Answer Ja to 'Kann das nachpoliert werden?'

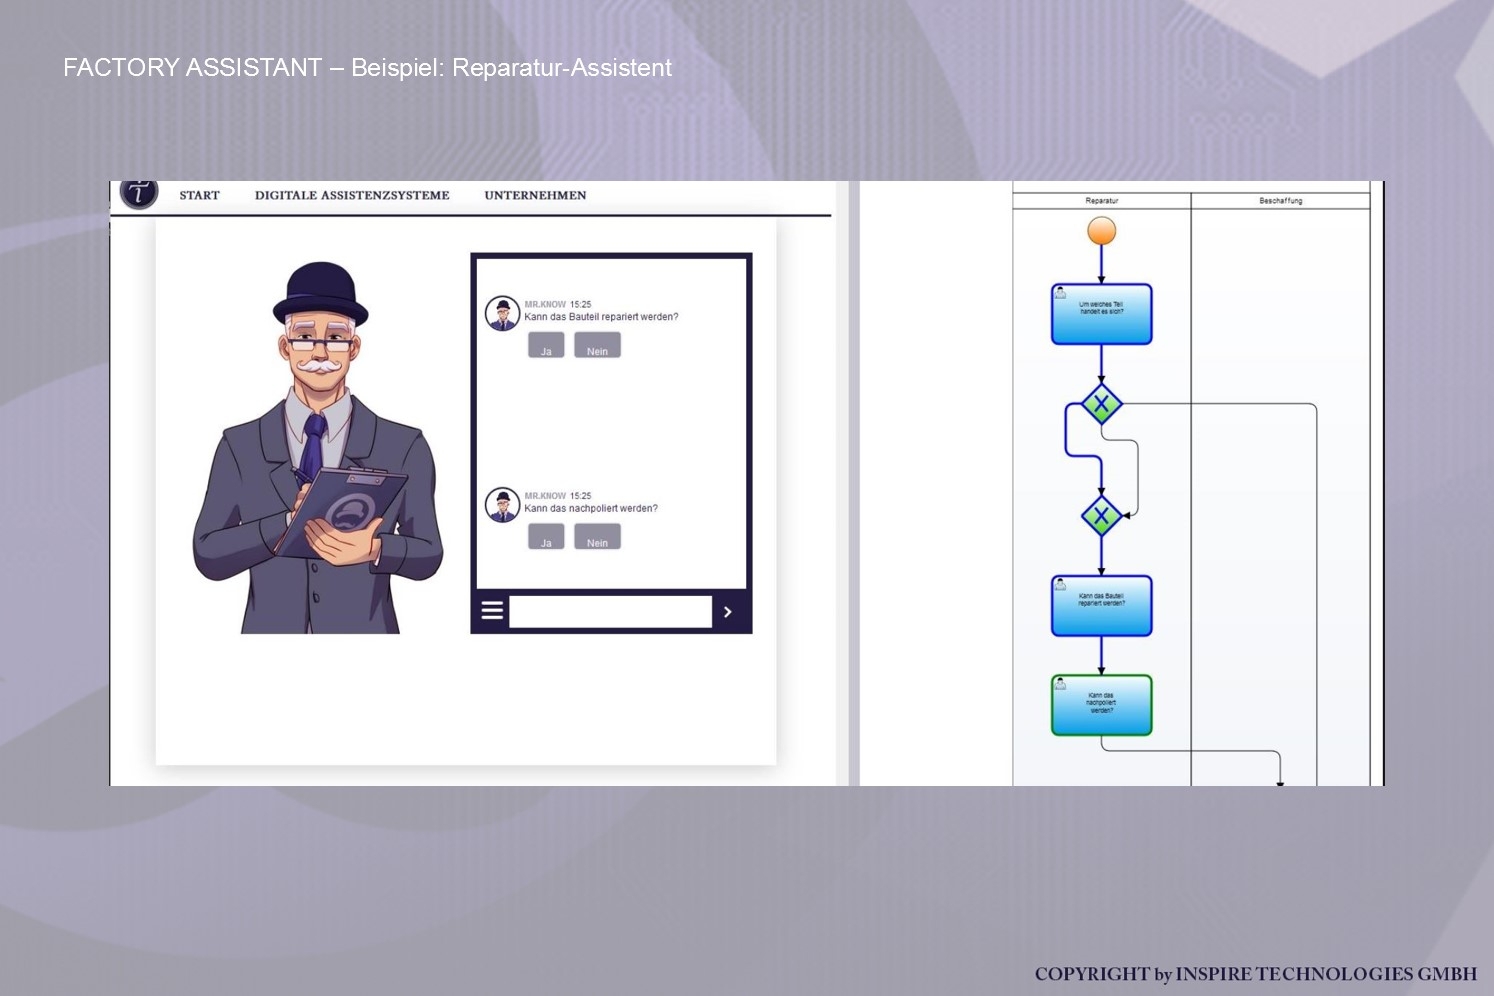546,537
